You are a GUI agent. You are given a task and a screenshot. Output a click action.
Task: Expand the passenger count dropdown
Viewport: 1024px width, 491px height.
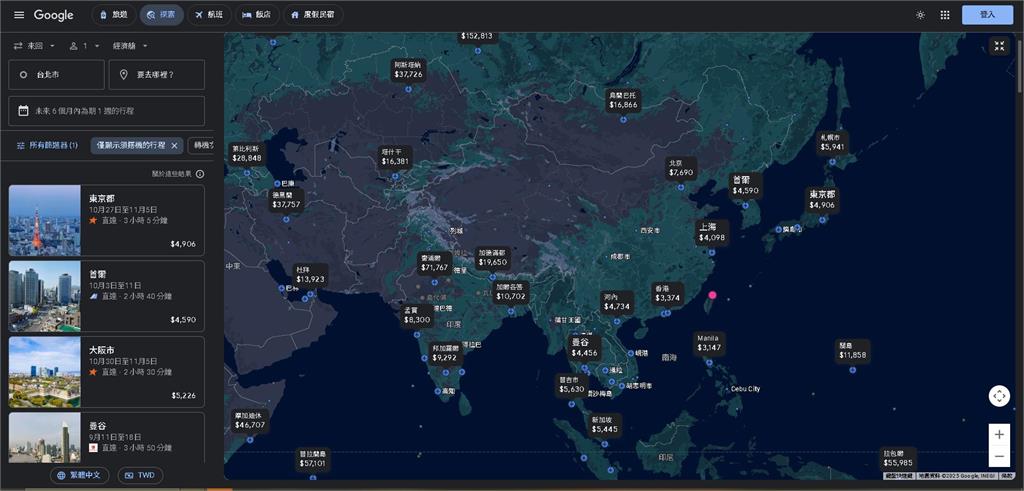pyautogui.click(x=84, y=46)
